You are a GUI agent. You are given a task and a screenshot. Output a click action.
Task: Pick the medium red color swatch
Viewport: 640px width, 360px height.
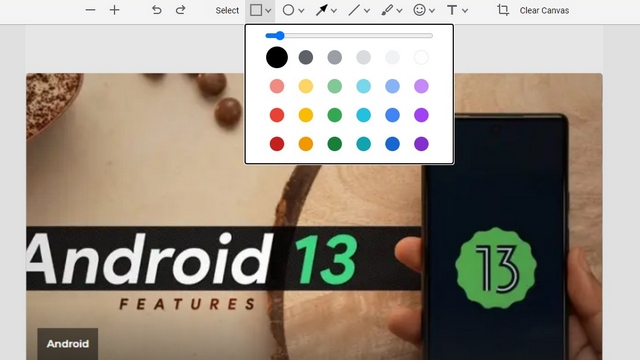[277, 115]
